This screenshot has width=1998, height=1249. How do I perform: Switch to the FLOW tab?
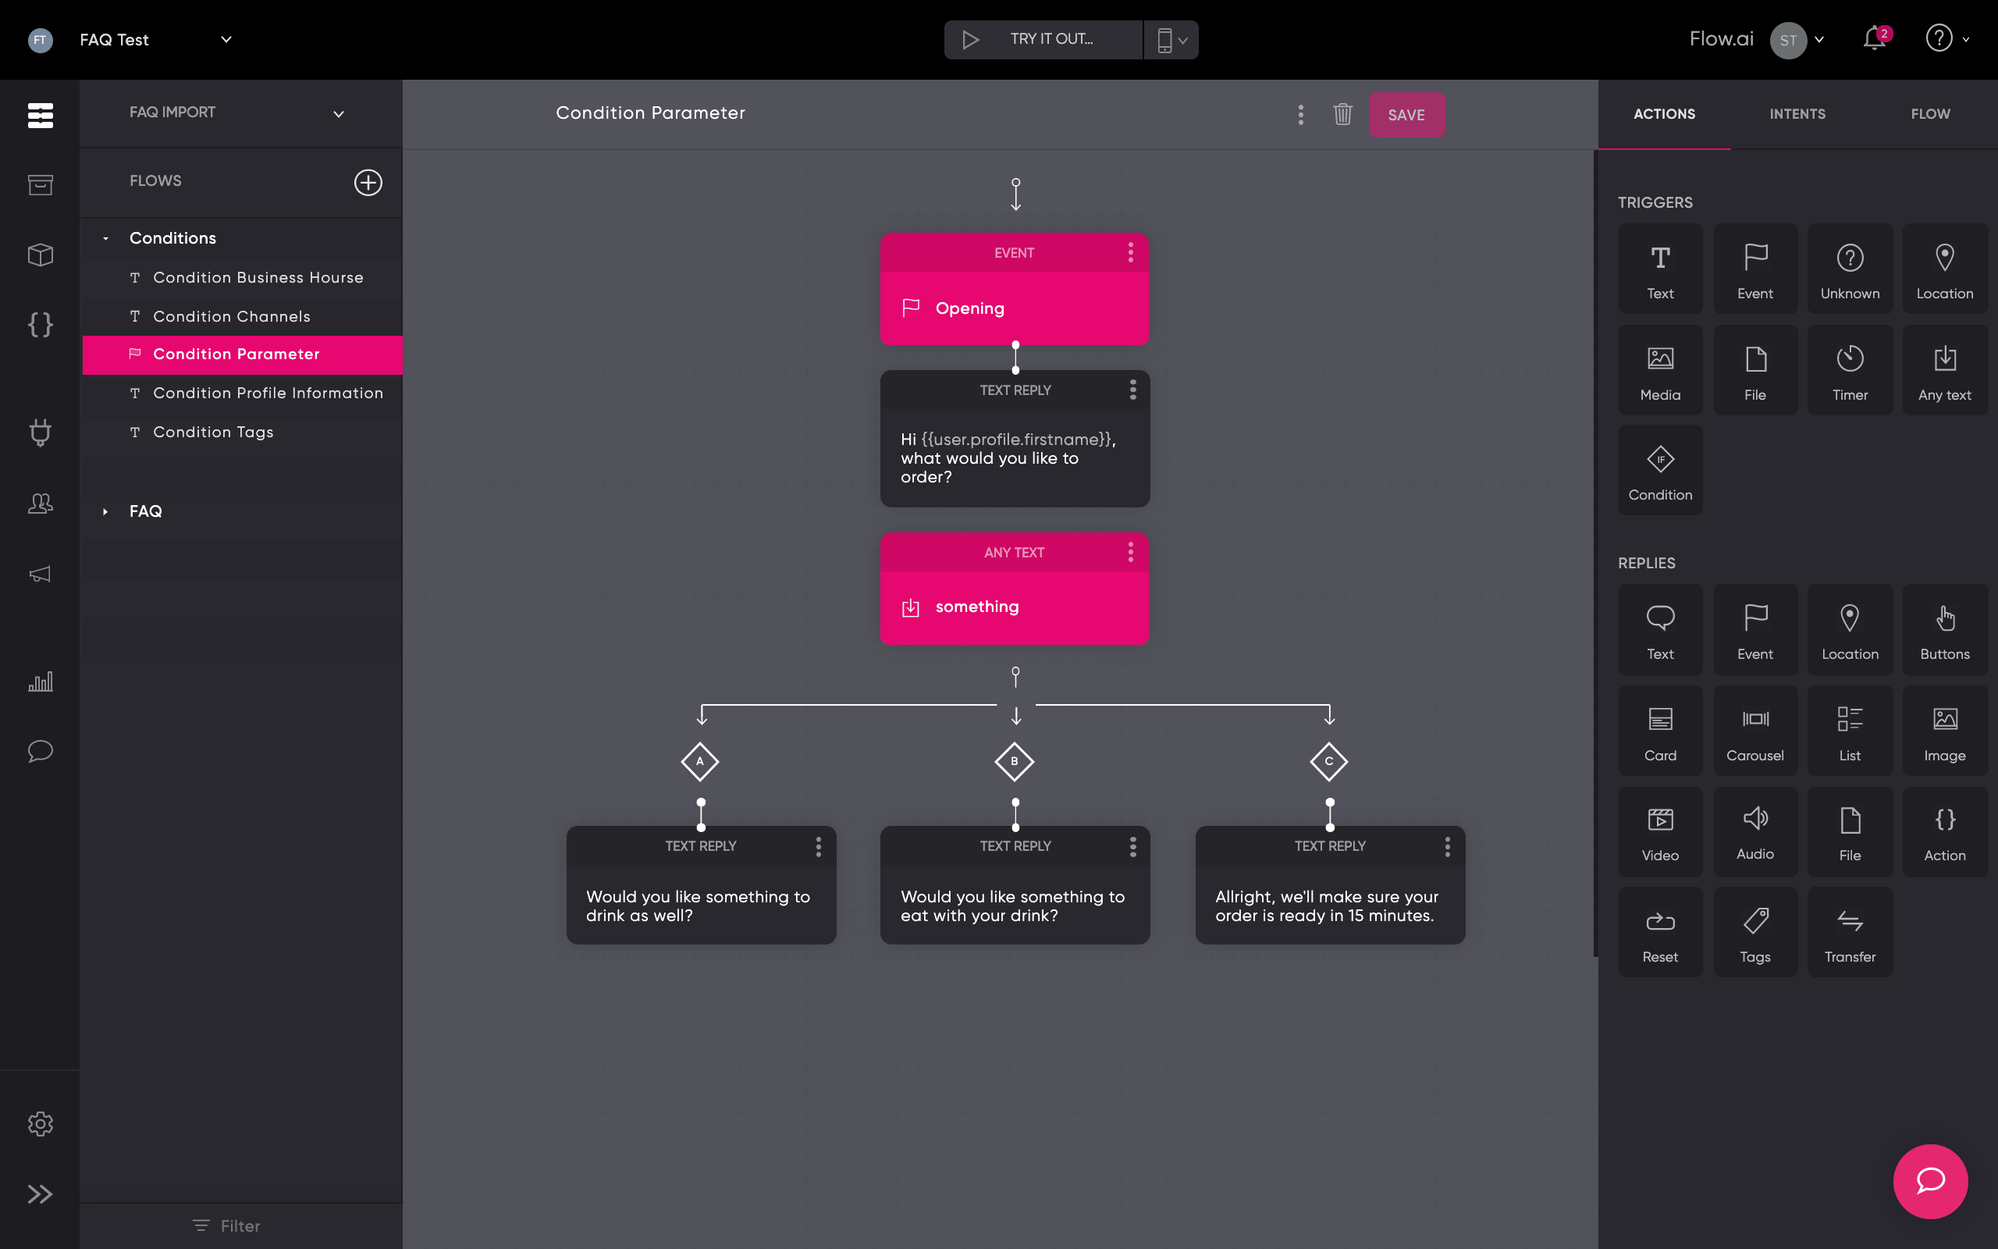[1930, 114]
